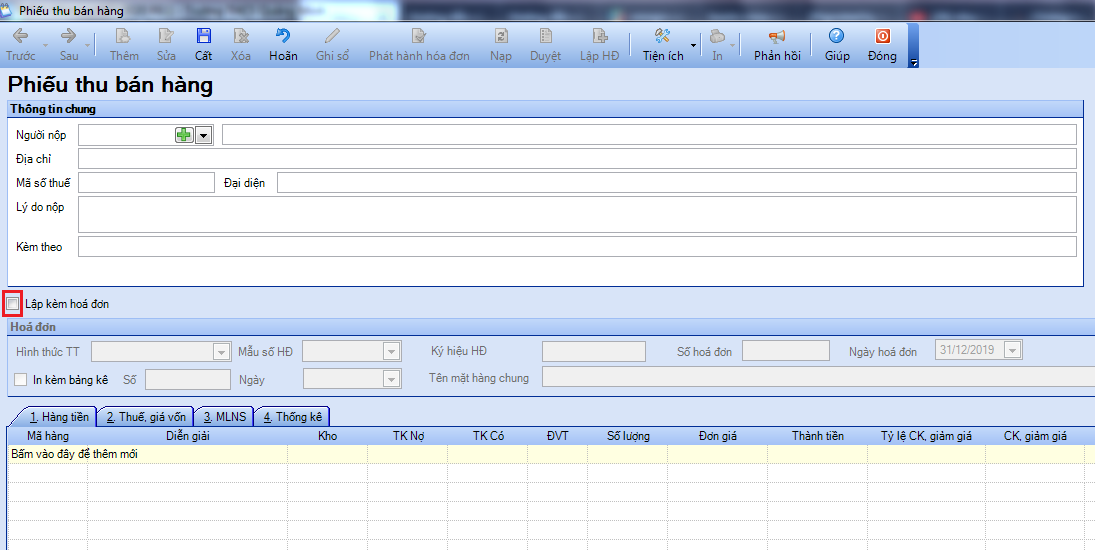This screenshot has height=550, width=1095.
Task: Open the Tiện ích utilities tool
Action: 663,44
